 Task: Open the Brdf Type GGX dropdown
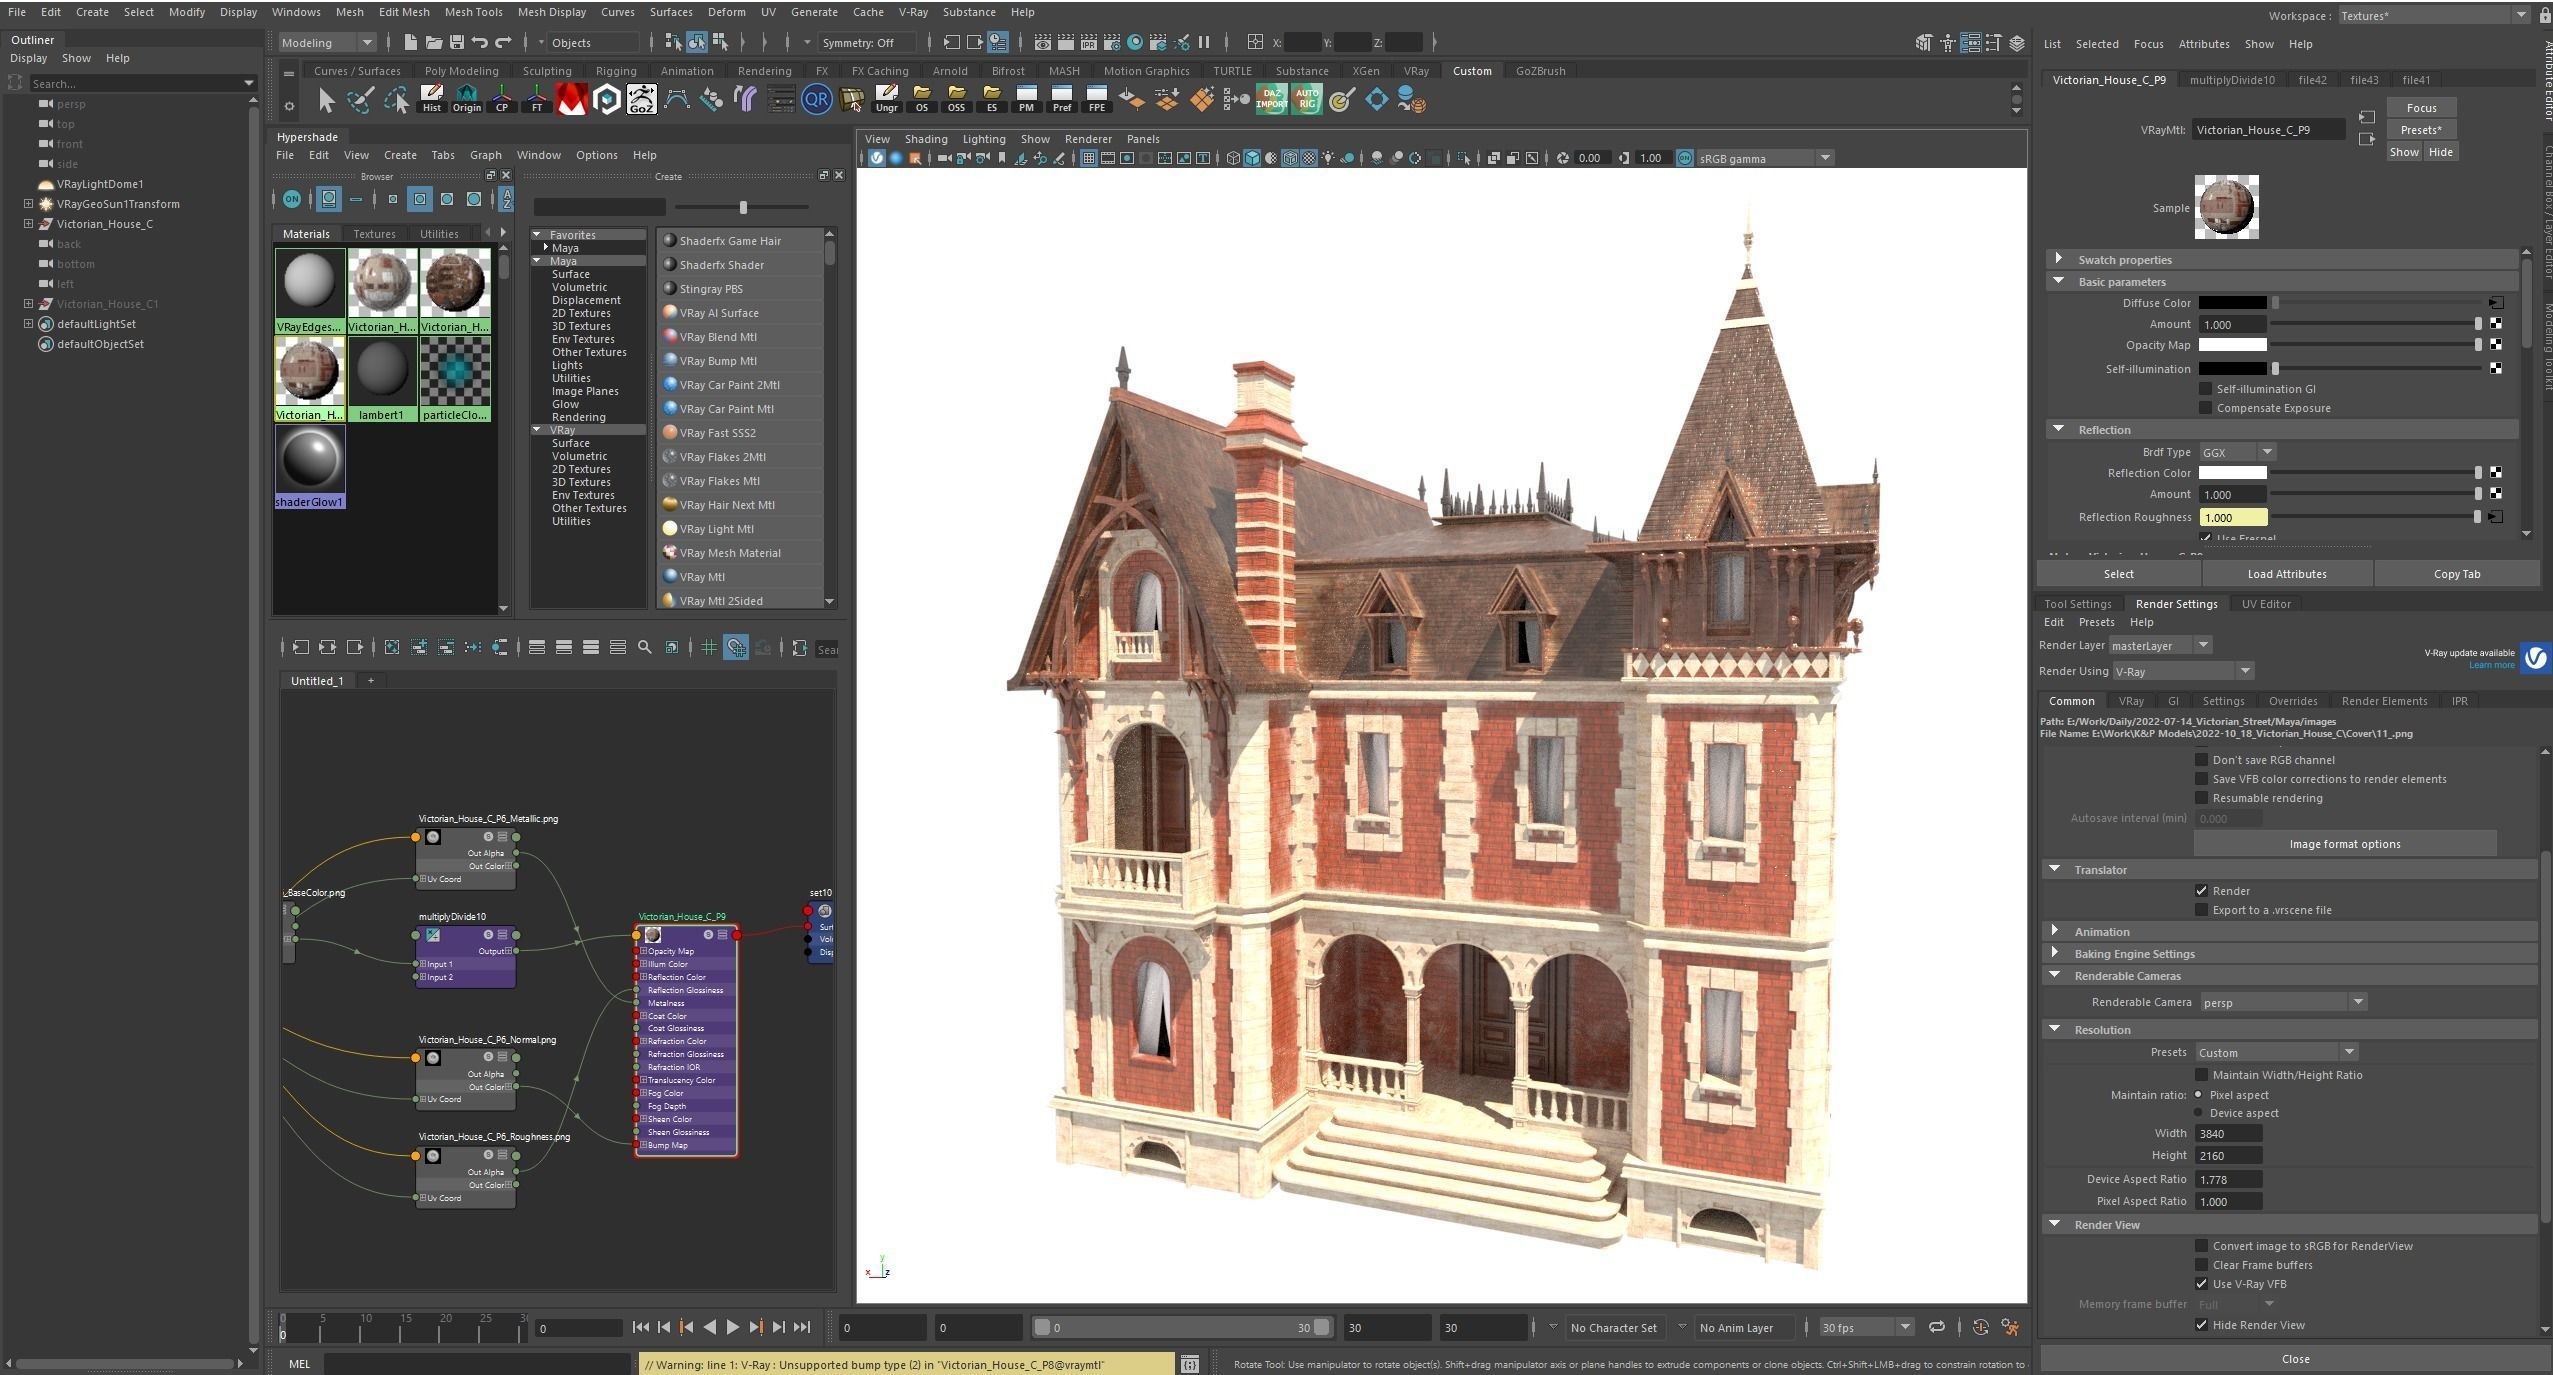(2236, 452)
